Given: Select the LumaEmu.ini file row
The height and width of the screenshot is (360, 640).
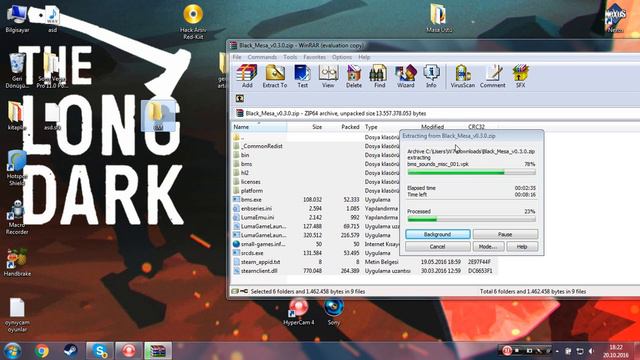Looking at the screenshot, I should click(x=316, y=218).
